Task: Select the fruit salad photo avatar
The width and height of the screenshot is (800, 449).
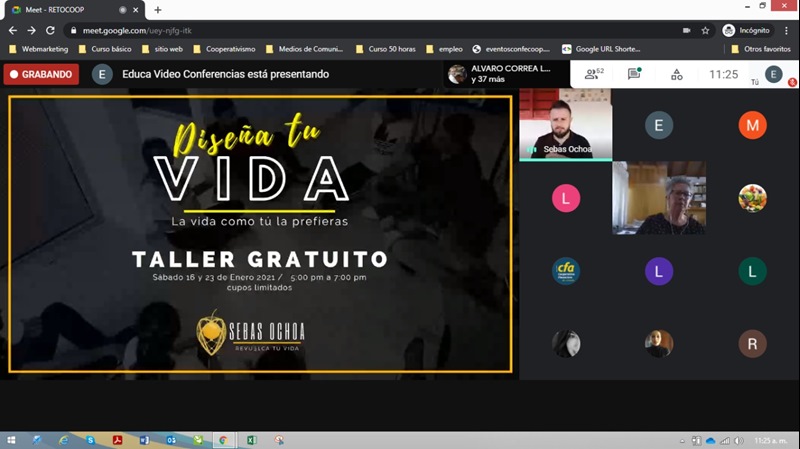Action: tap(753, 198)
